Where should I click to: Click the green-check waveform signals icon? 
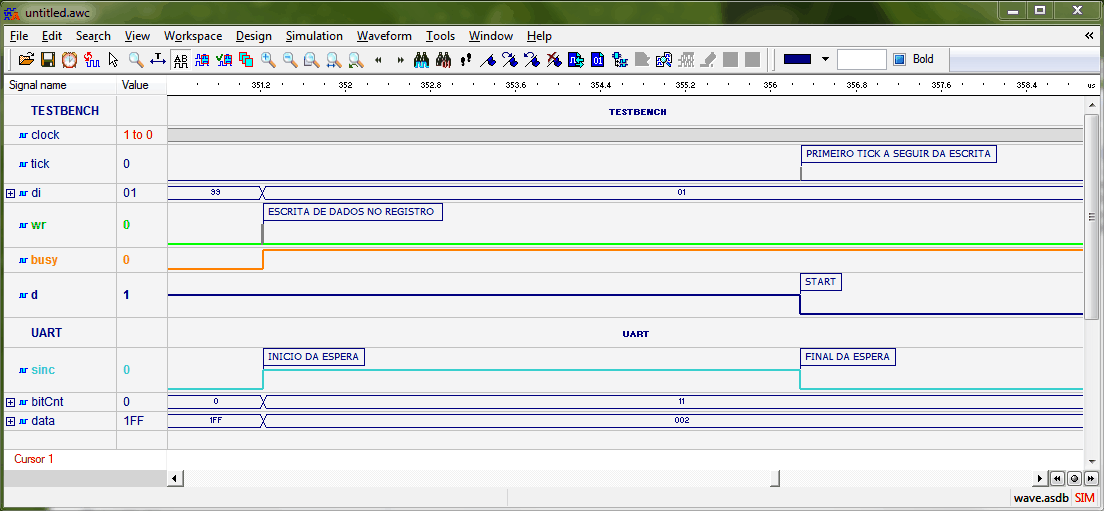pos(224,60)
